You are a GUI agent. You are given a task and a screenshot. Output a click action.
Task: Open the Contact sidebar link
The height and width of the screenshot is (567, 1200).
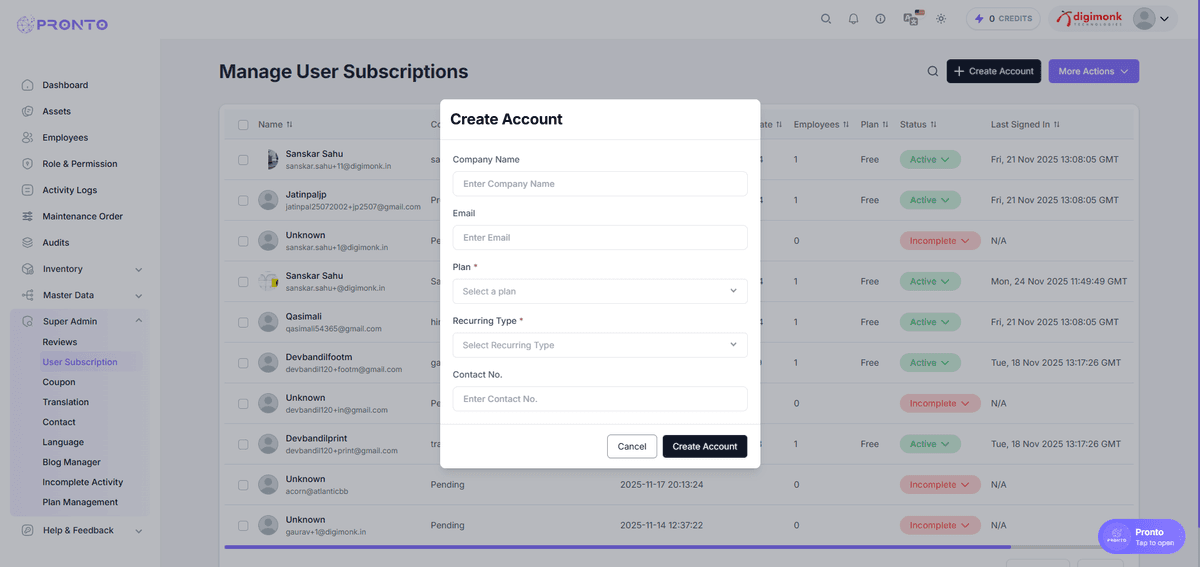pos(59,422)
